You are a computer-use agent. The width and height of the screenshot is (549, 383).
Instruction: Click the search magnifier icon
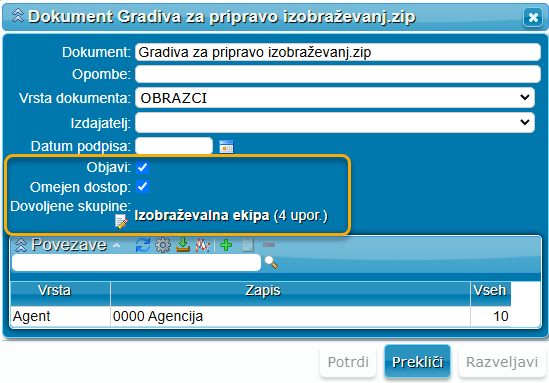coord(271,262)
